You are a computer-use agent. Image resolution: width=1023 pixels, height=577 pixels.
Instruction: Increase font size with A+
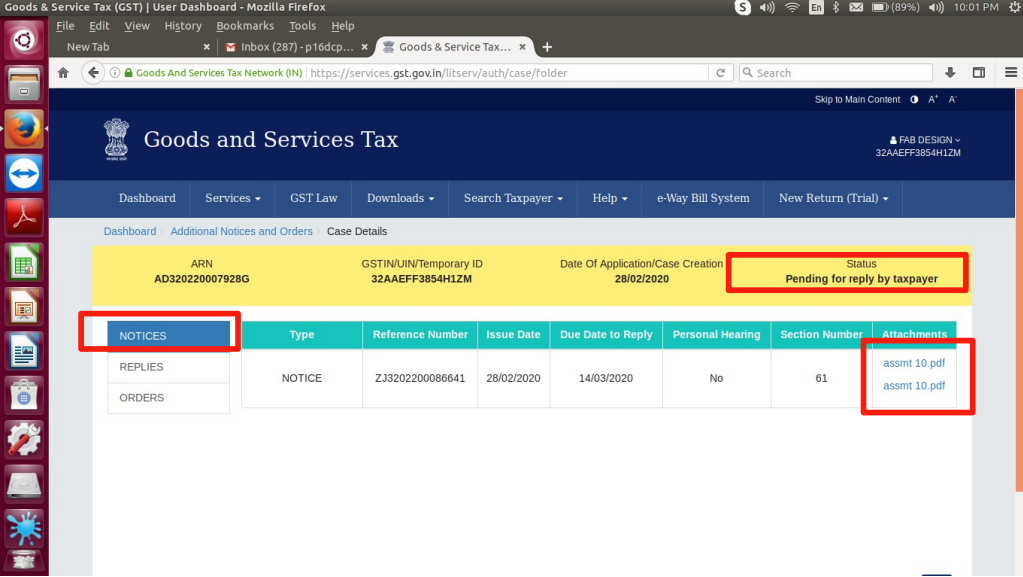coord(933,99)
